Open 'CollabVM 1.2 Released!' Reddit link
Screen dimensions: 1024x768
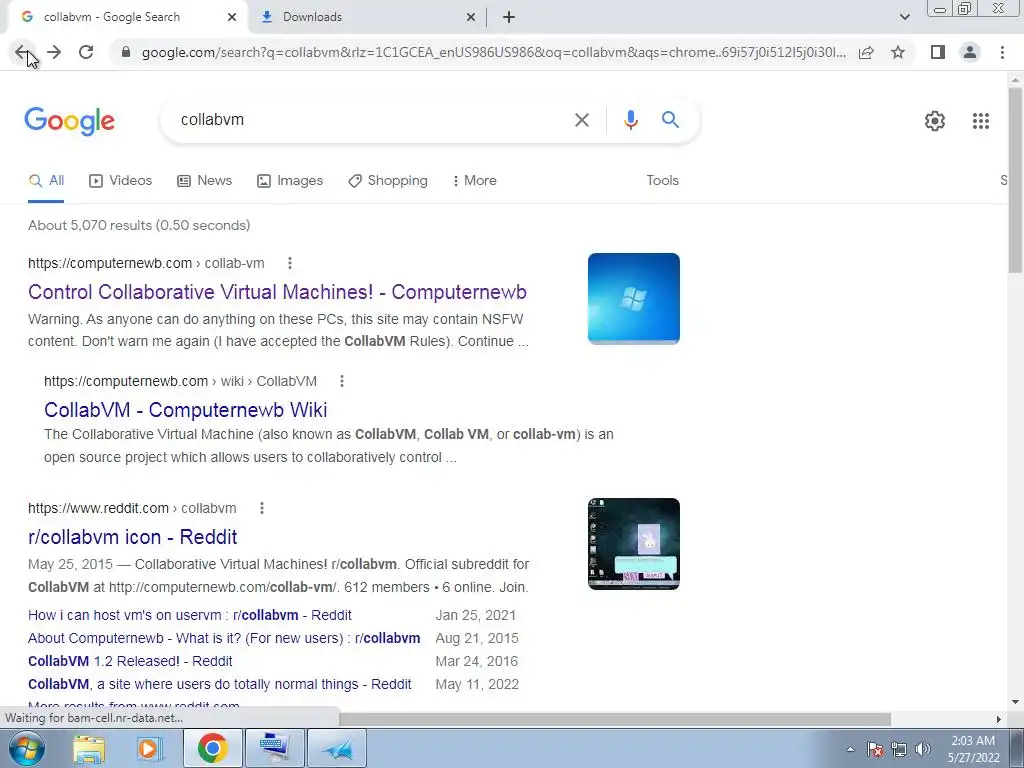[130, 661]
